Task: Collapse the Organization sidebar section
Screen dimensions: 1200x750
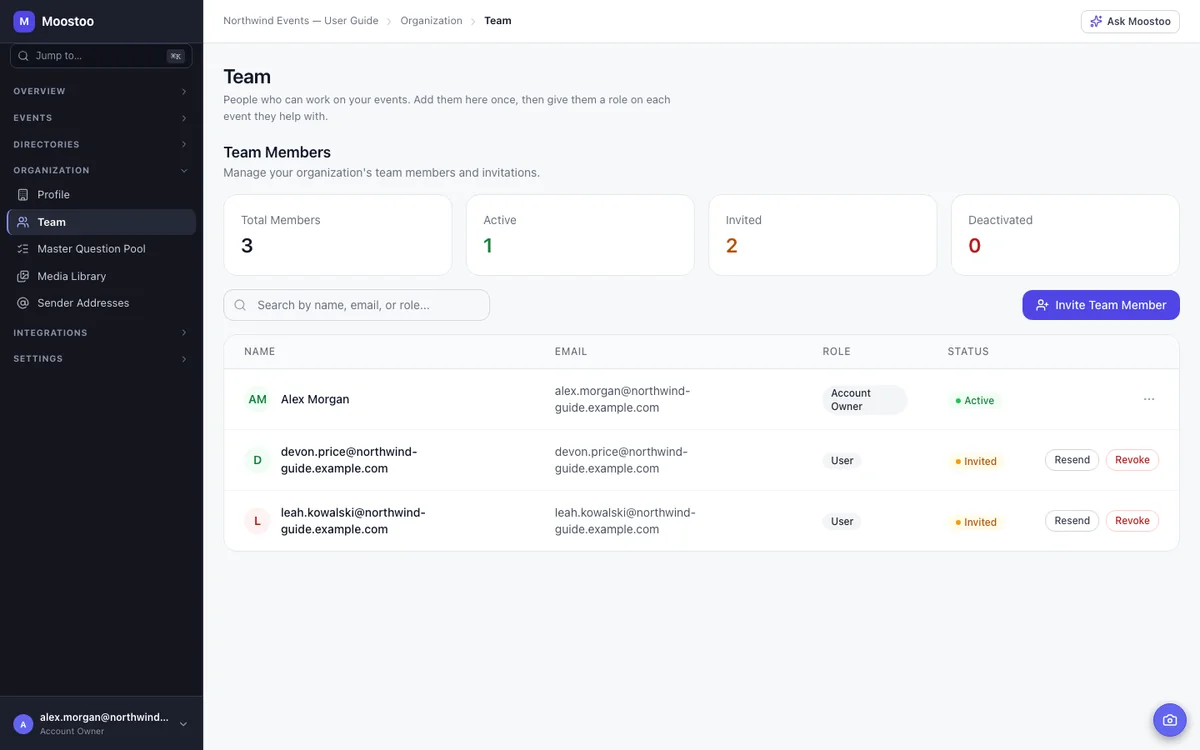Action: click(x=101, y=171)
